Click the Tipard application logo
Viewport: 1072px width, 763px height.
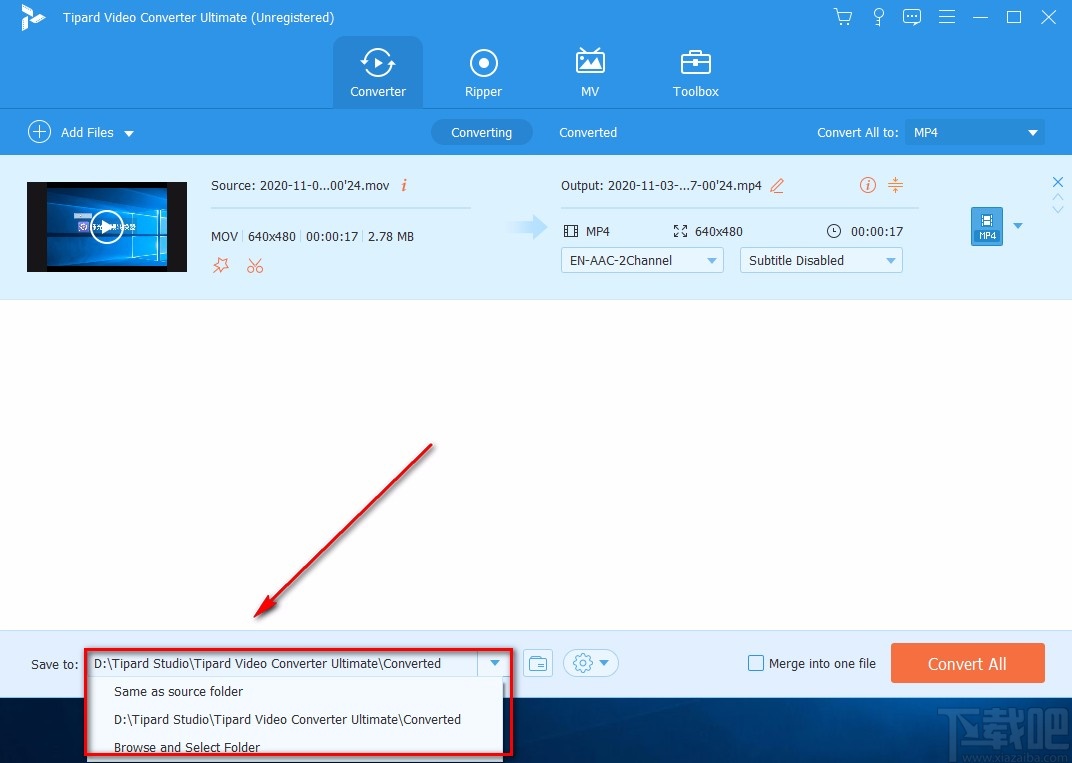click(32, 18)
